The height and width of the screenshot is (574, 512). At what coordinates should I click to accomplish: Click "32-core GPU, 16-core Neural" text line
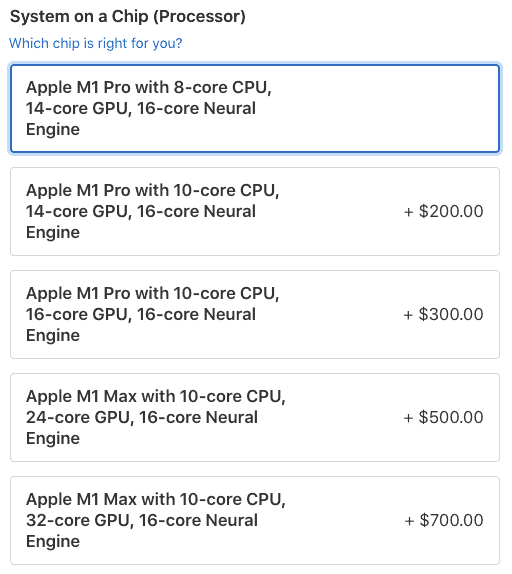[142, 520]
